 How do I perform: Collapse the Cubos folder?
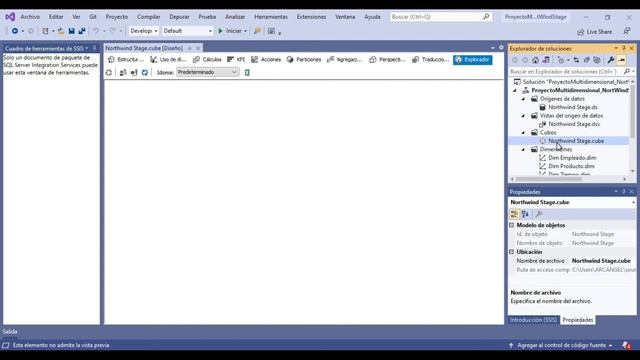tap(523, 133)
